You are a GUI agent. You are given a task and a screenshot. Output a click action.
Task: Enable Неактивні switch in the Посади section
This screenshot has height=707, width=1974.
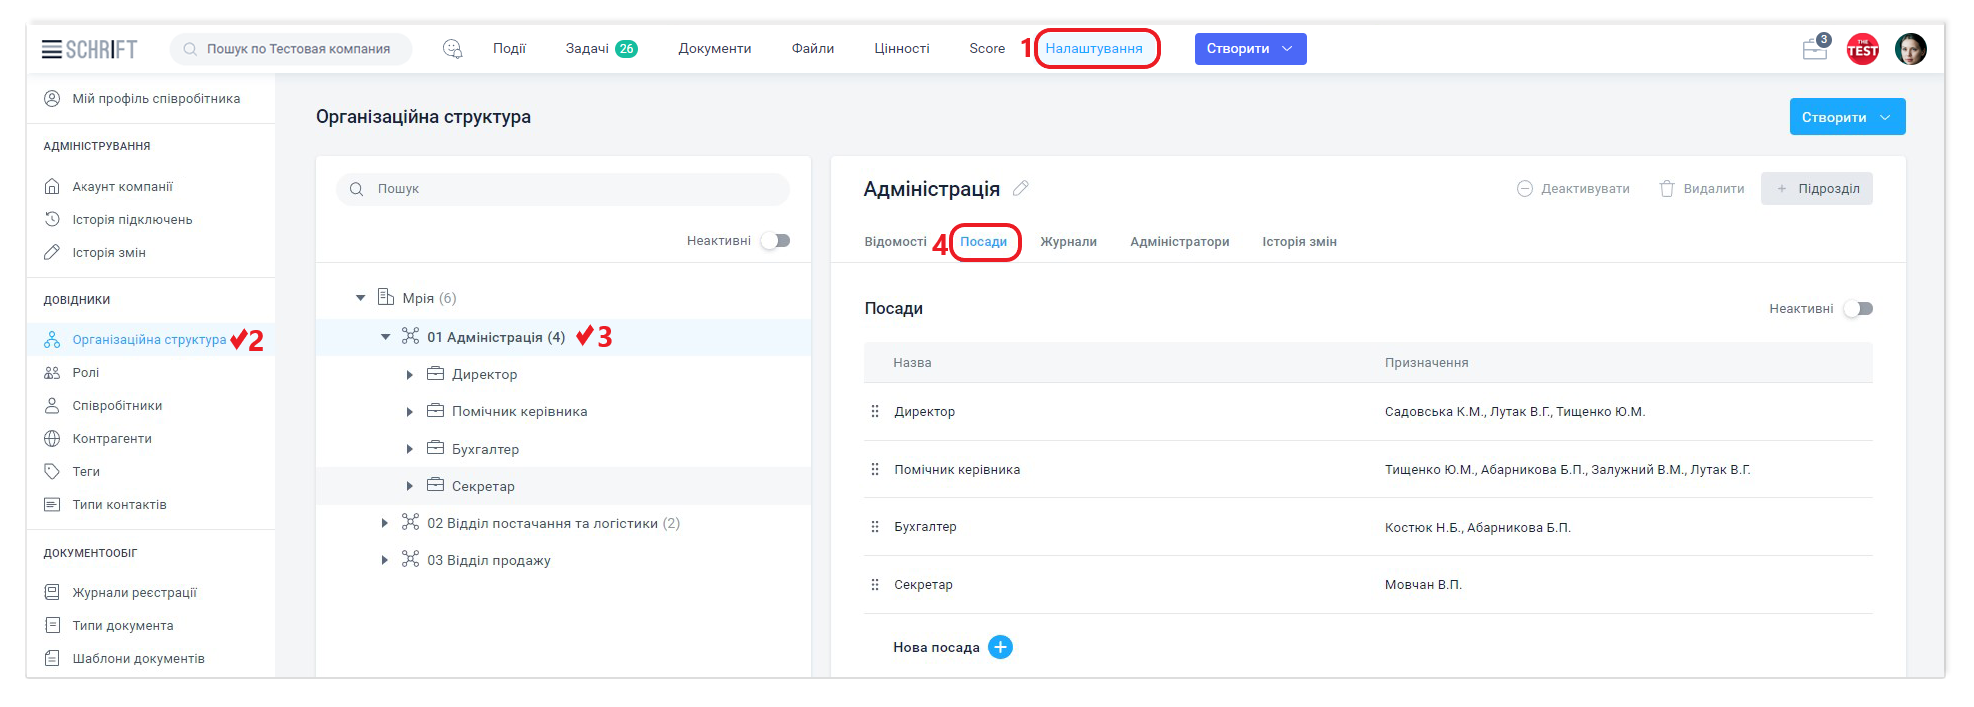[1858, 309]
